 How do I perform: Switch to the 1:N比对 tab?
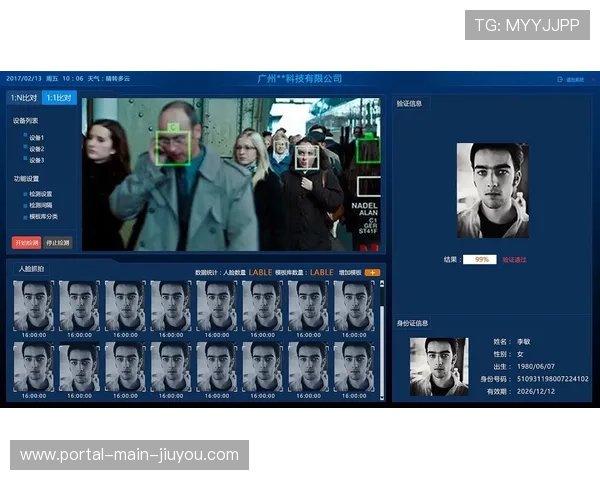(x=24, y=98)
